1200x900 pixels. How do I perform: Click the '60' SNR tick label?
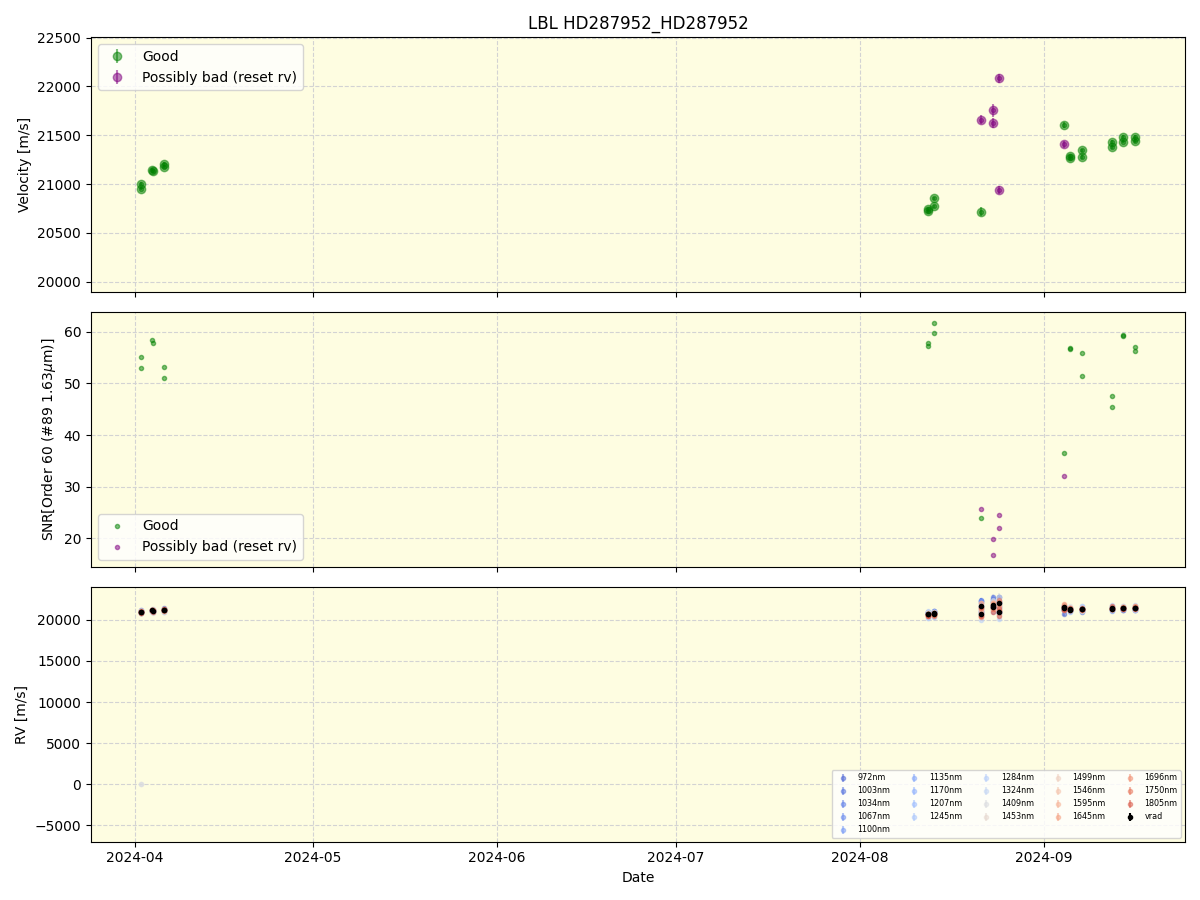[73, 332]
